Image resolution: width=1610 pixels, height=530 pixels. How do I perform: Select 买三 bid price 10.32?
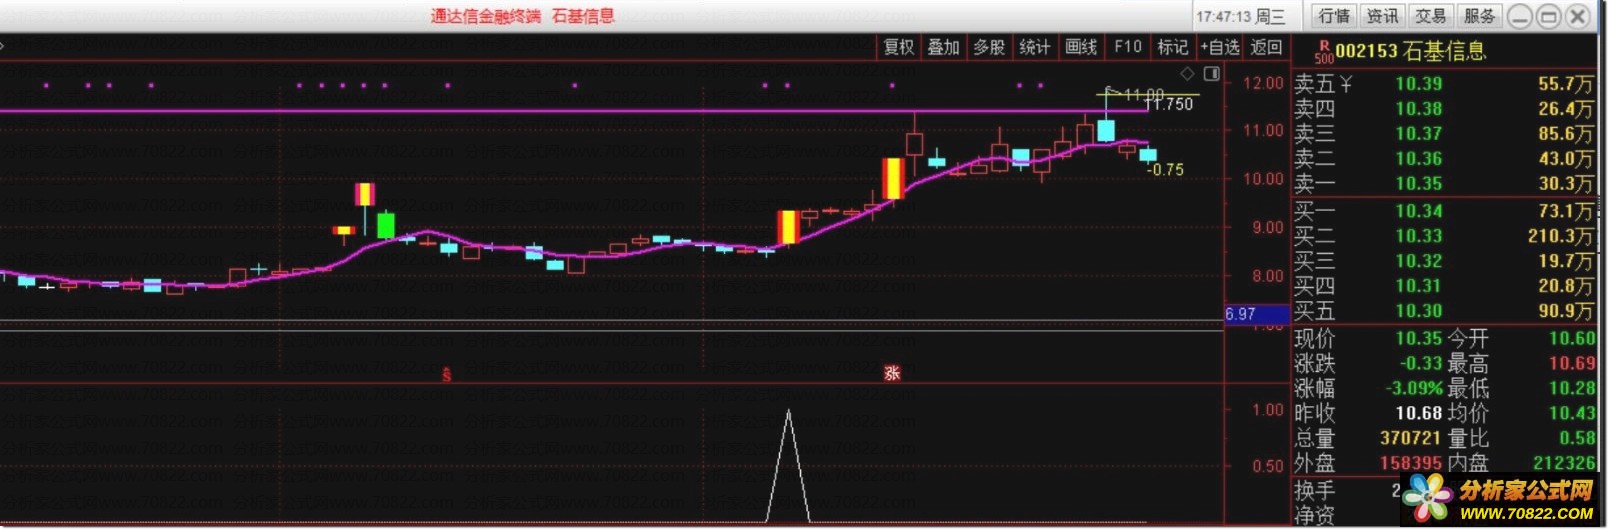pos(1418,261)
